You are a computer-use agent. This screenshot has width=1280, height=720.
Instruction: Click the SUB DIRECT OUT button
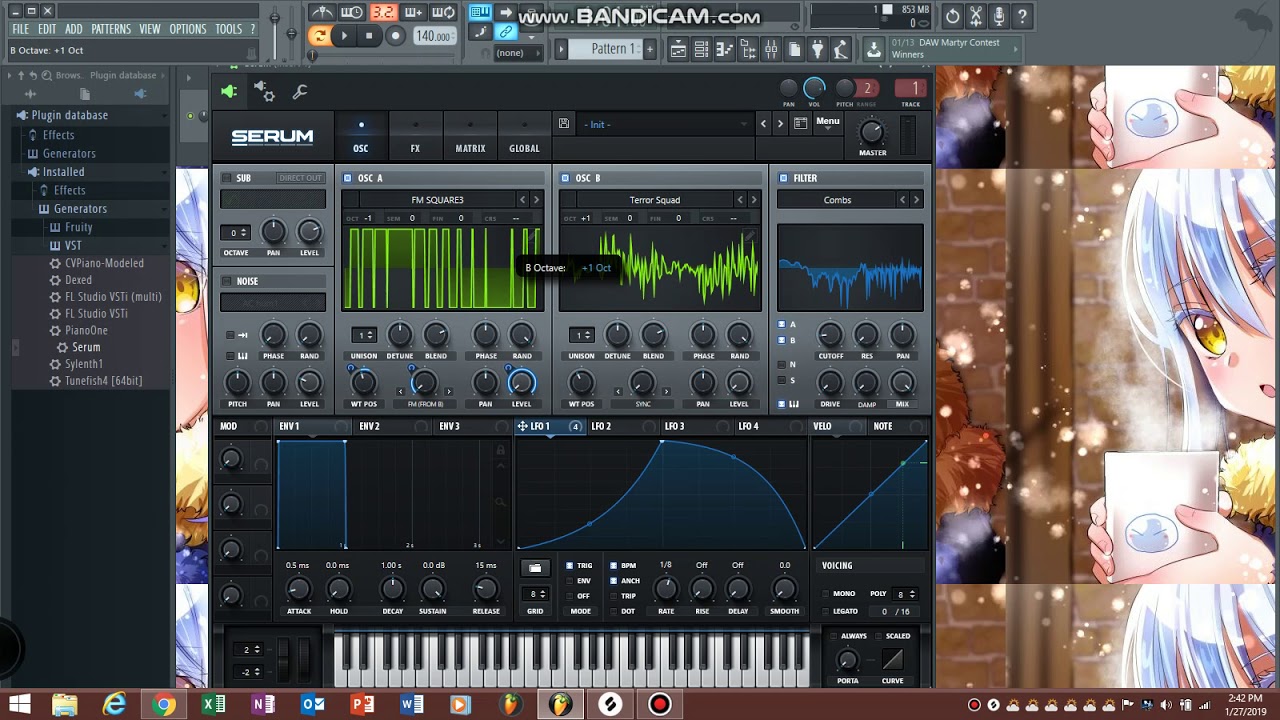pos(300,178)
